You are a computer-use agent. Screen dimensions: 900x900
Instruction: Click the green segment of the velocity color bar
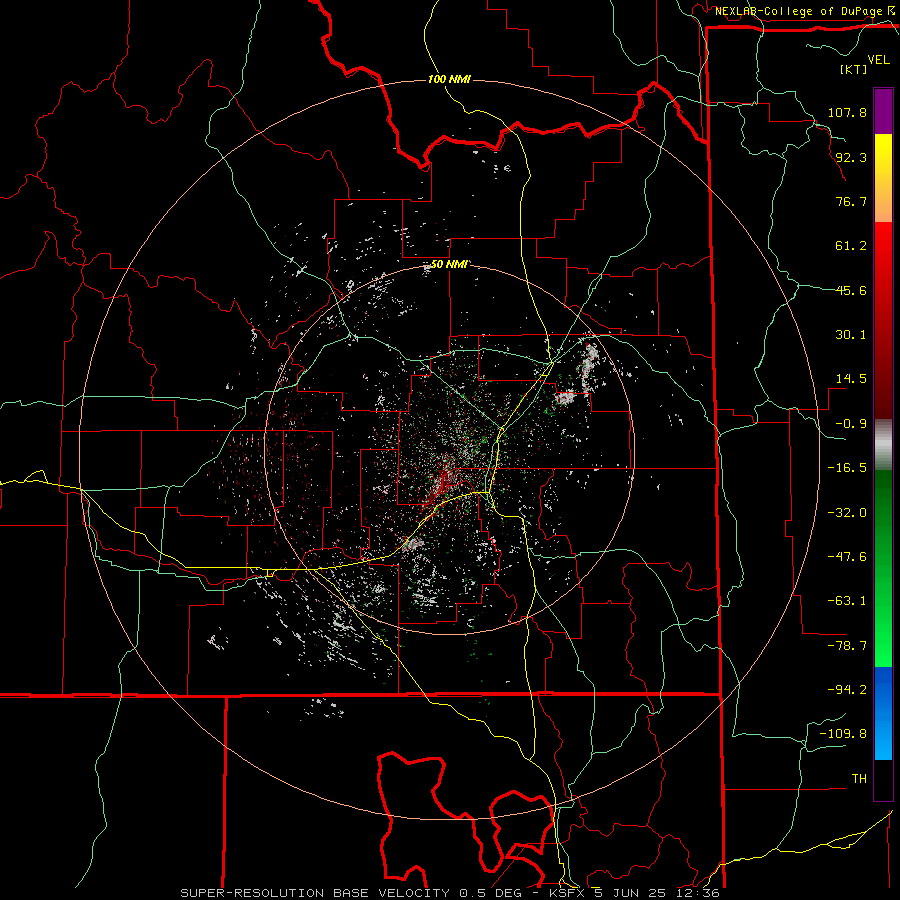(x=883, y=568)
